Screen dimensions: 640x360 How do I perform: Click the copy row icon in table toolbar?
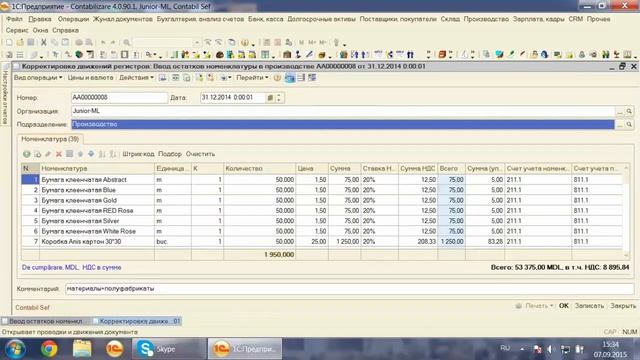pos(38,154)
